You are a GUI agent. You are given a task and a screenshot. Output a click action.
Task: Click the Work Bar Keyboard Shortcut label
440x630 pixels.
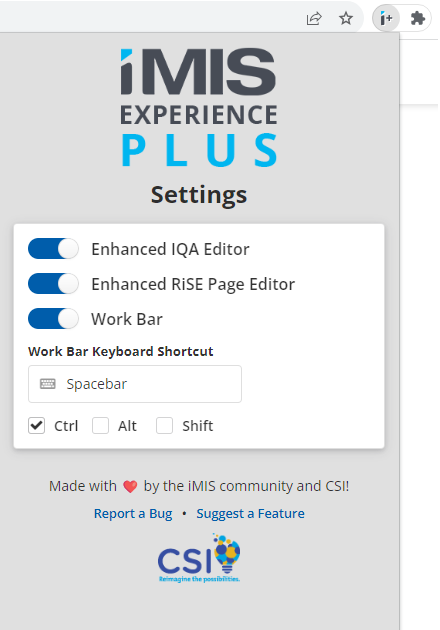click(121, 351)
